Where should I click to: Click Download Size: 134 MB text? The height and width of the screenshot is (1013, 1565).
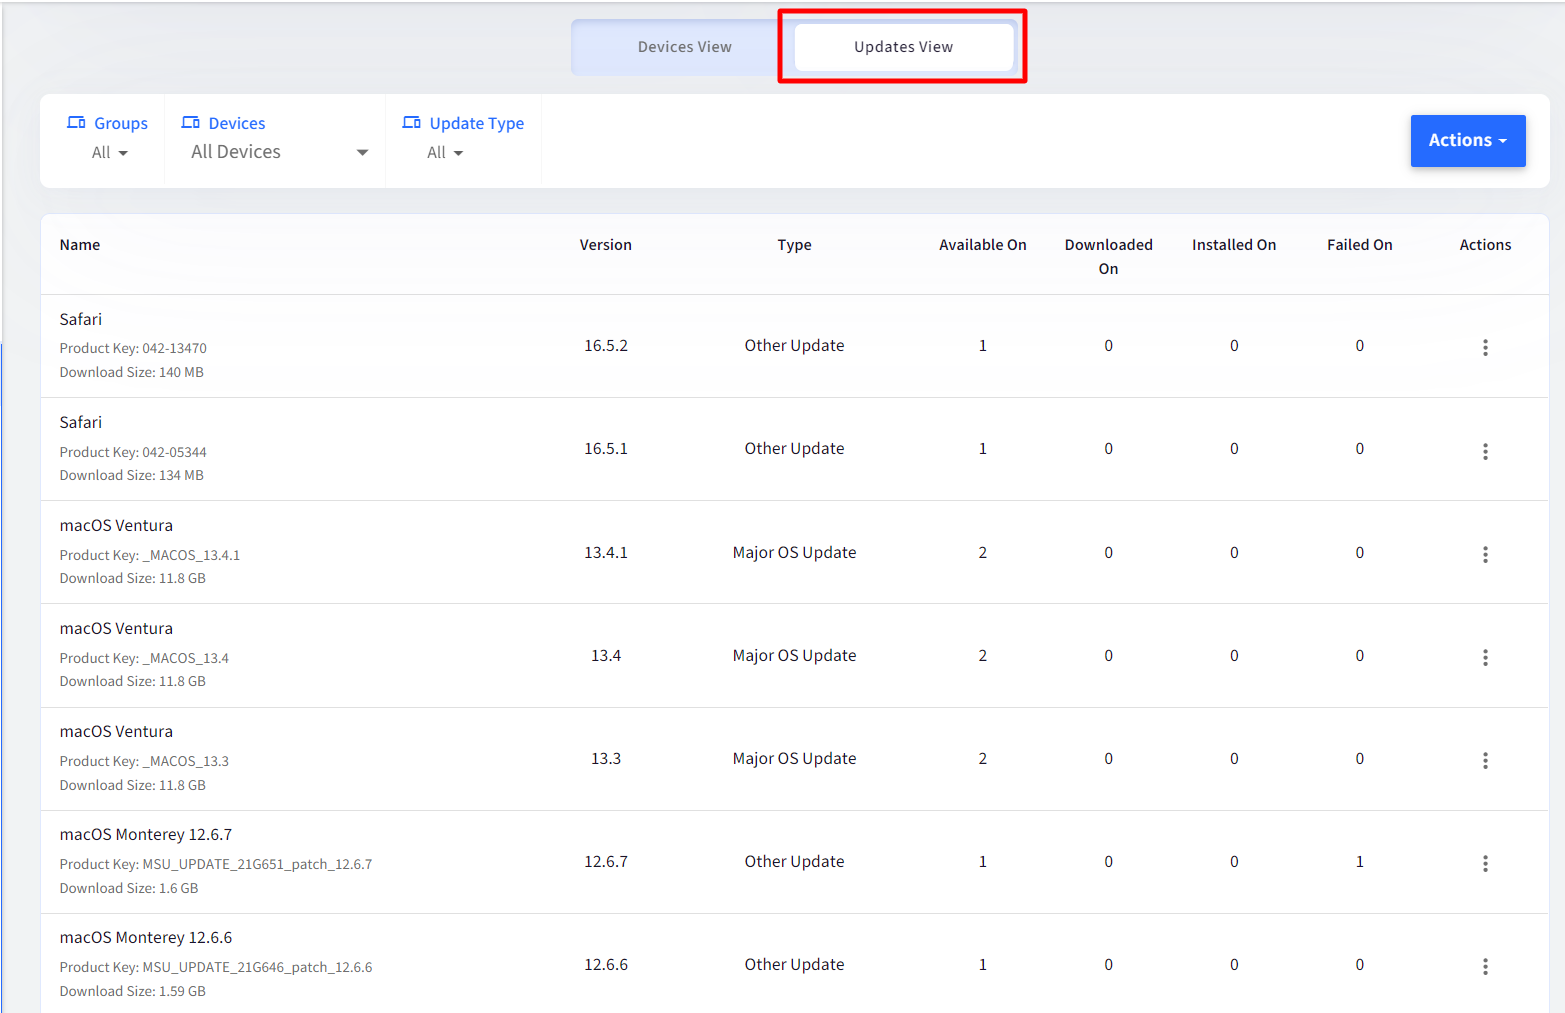tap(131, 476)
